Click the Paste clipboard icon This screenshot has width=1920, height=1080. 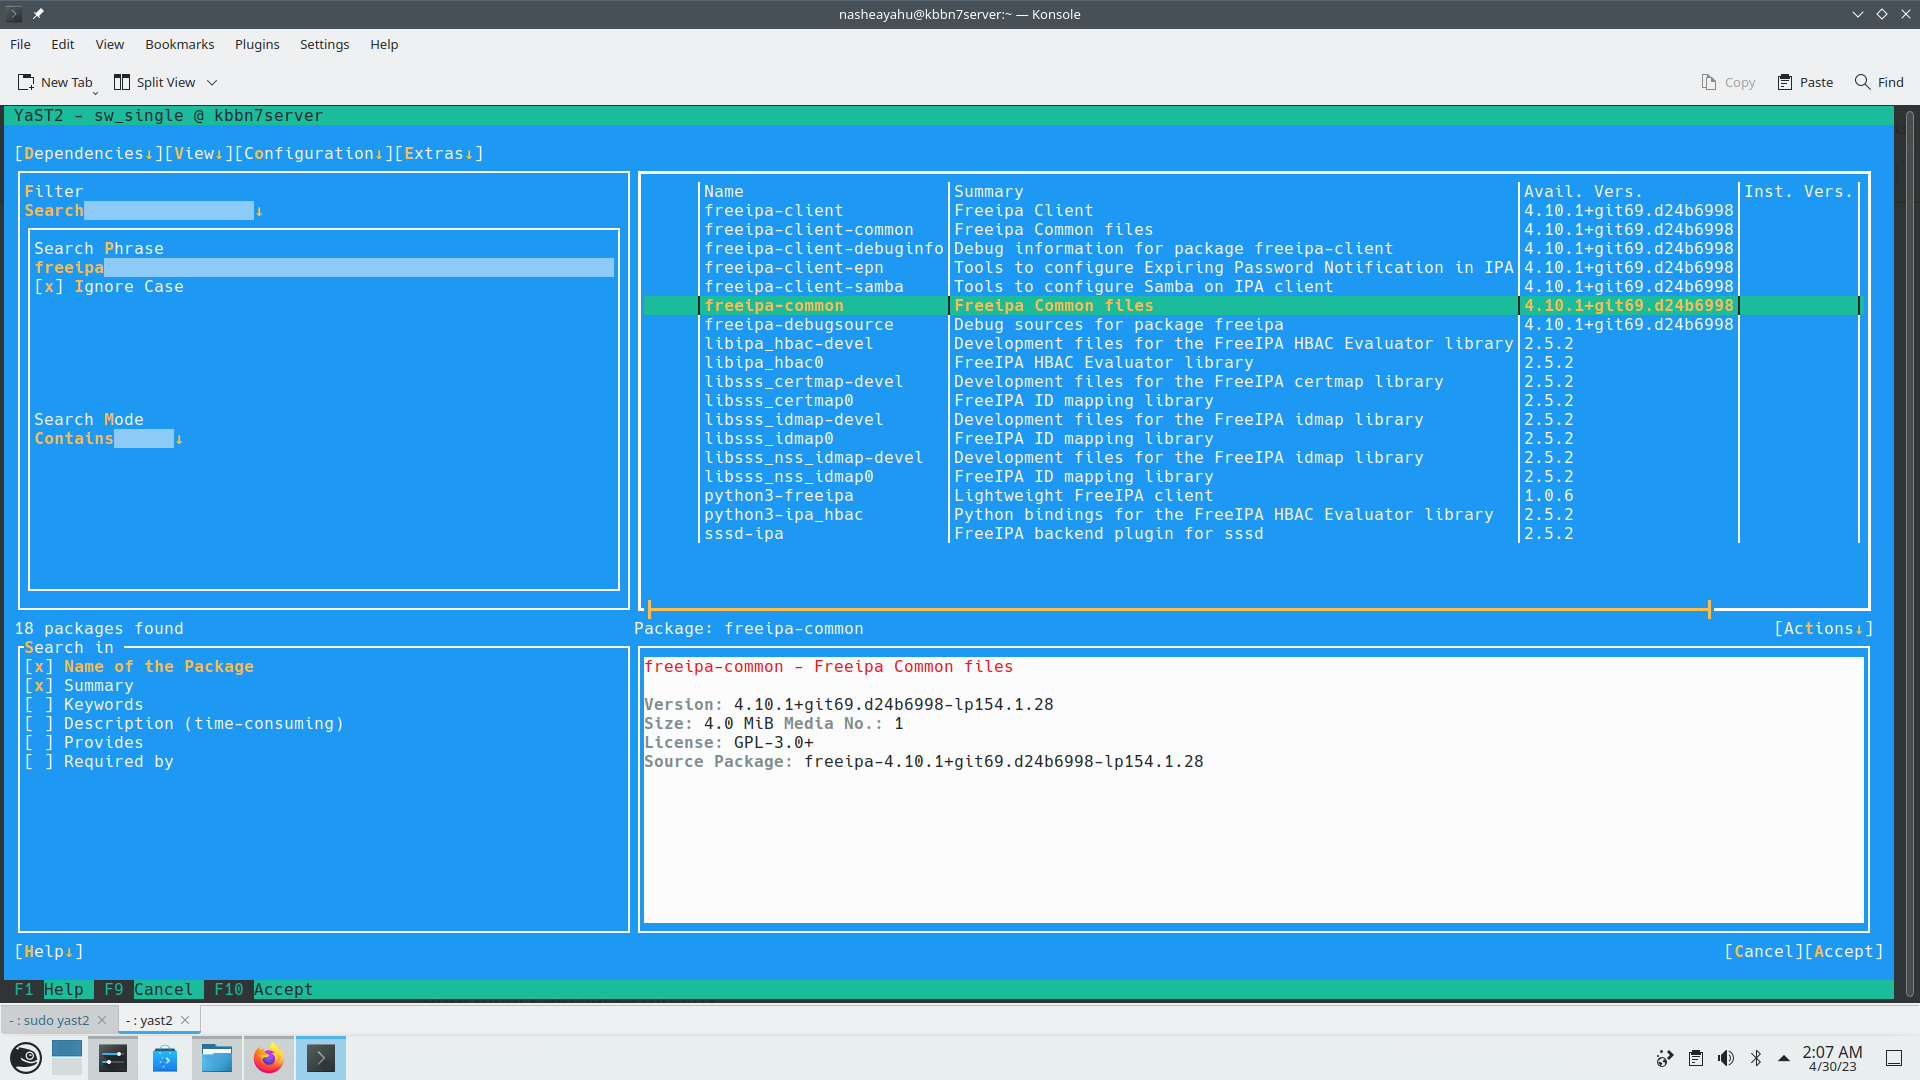[1784, 82]
